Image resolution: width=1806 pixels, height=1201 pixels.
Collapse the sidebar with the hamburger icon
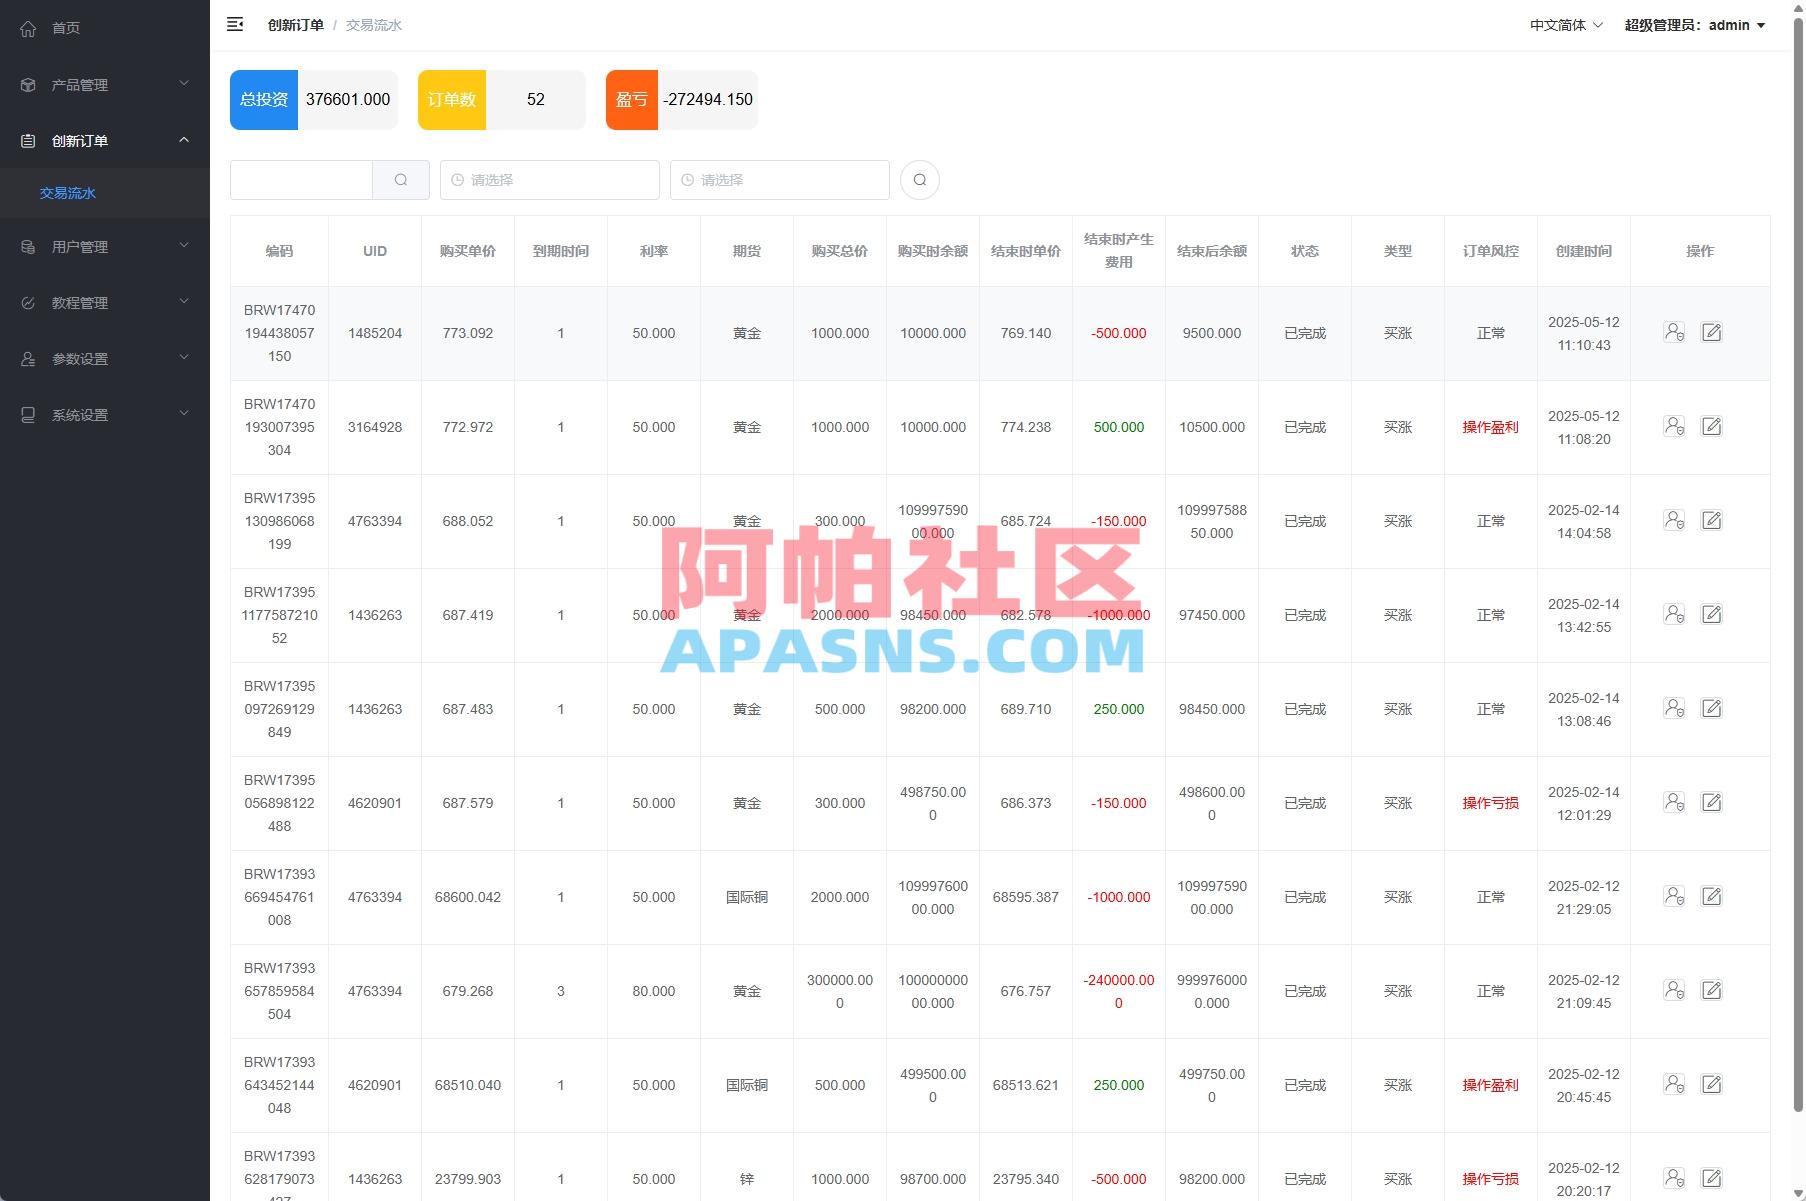tap(236, 24)
